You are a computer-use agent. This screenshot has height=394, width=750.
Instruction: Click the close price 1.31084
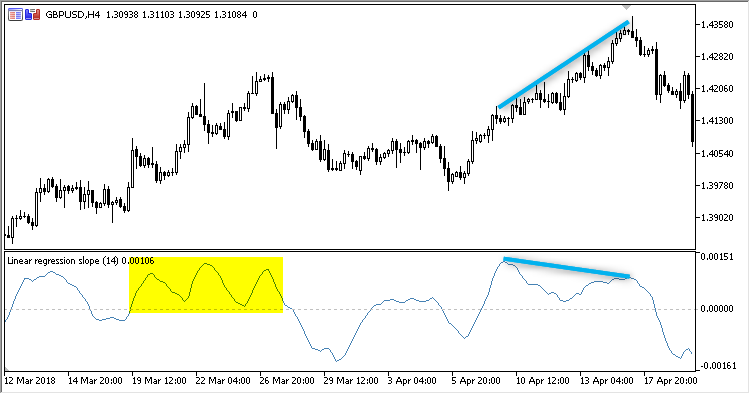point(230,15)
